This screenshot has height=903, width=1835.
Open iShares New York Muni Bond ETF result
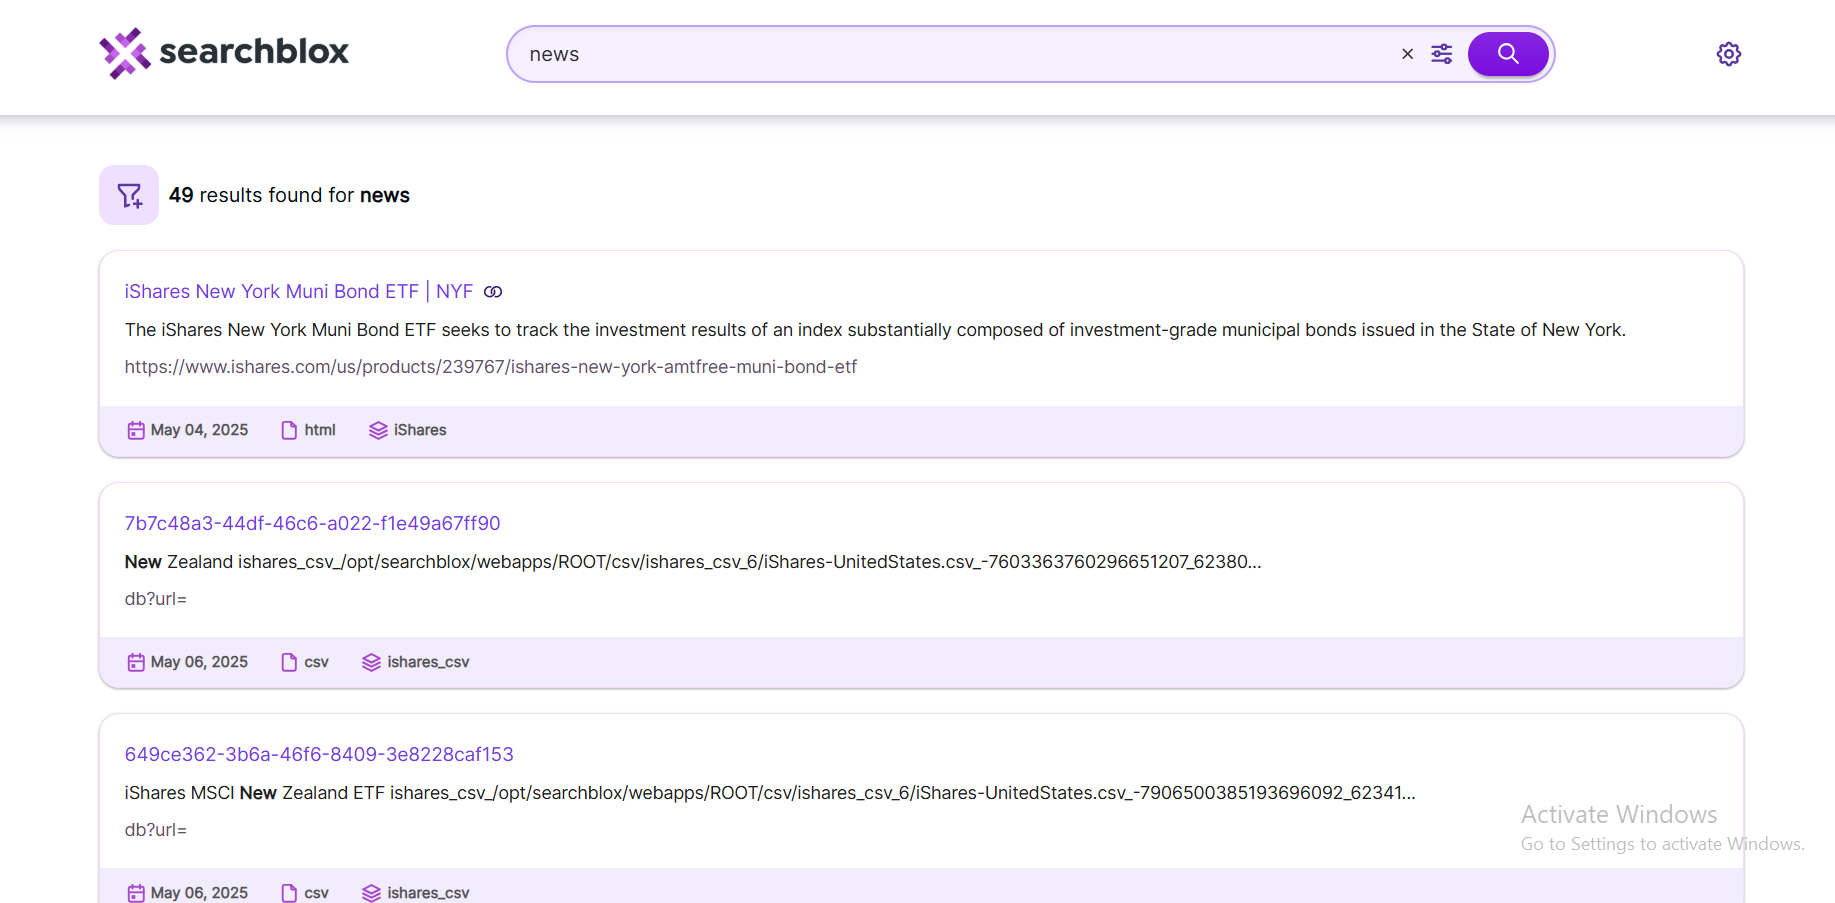298,291
